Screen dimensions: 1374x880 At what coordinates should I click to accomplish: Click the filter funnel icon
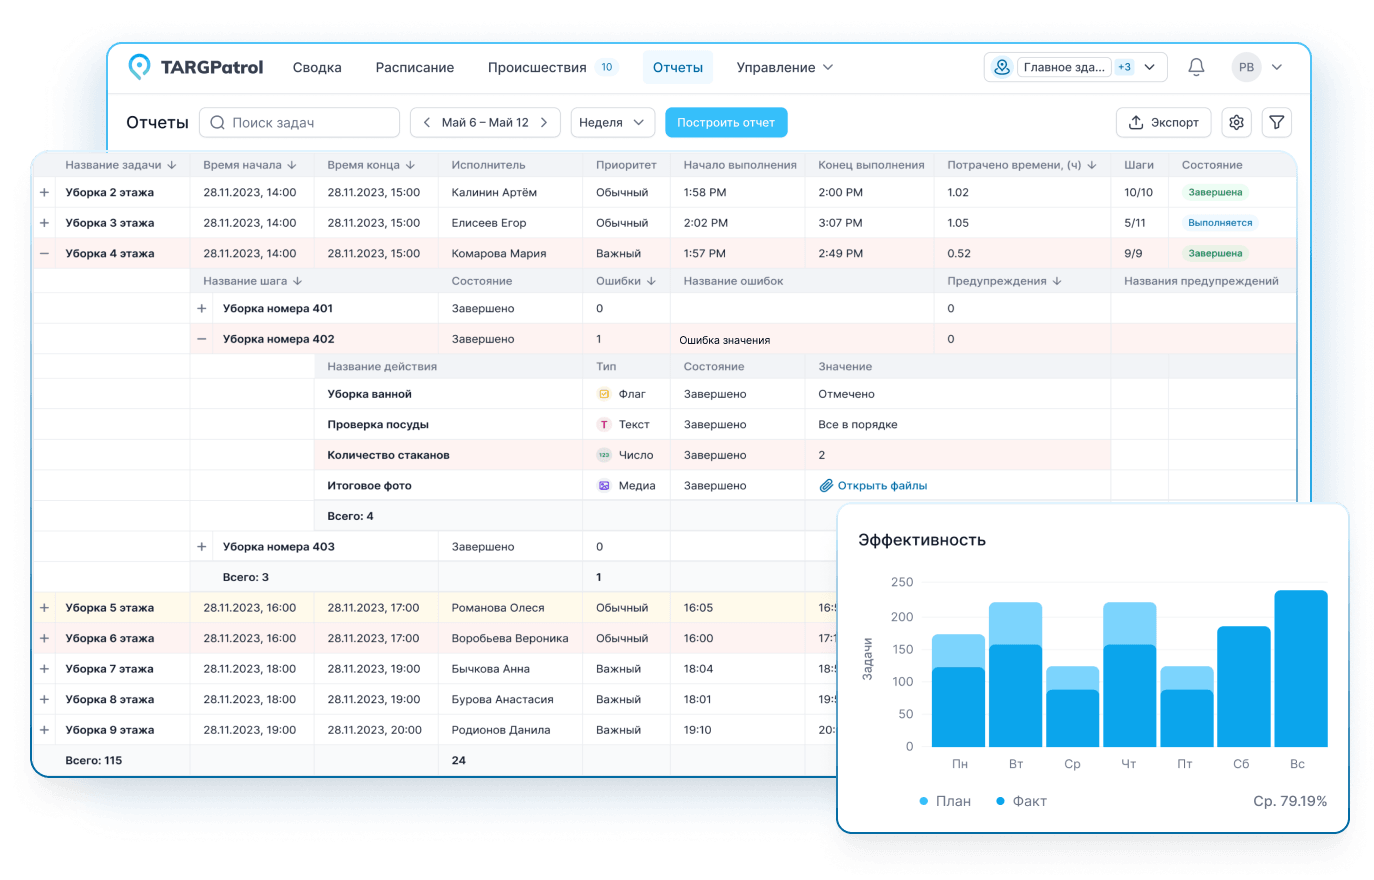(x=1277, y=122)
